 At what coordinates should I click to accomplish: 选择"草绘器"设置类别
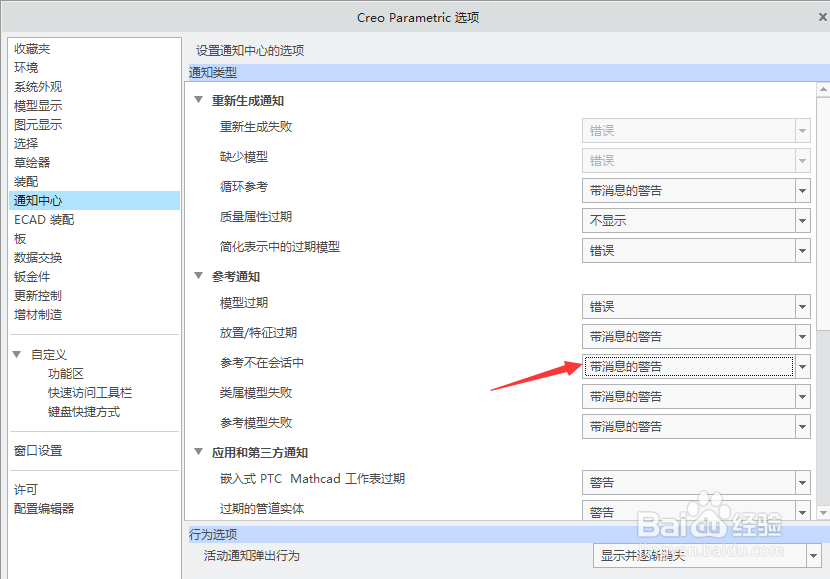pos(33,161)
